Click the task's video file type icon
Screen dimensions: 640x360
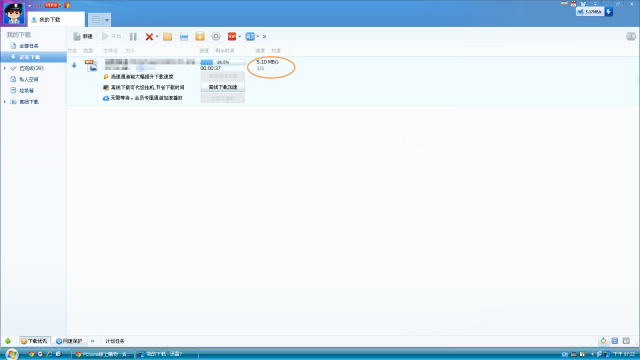point(91,65)
